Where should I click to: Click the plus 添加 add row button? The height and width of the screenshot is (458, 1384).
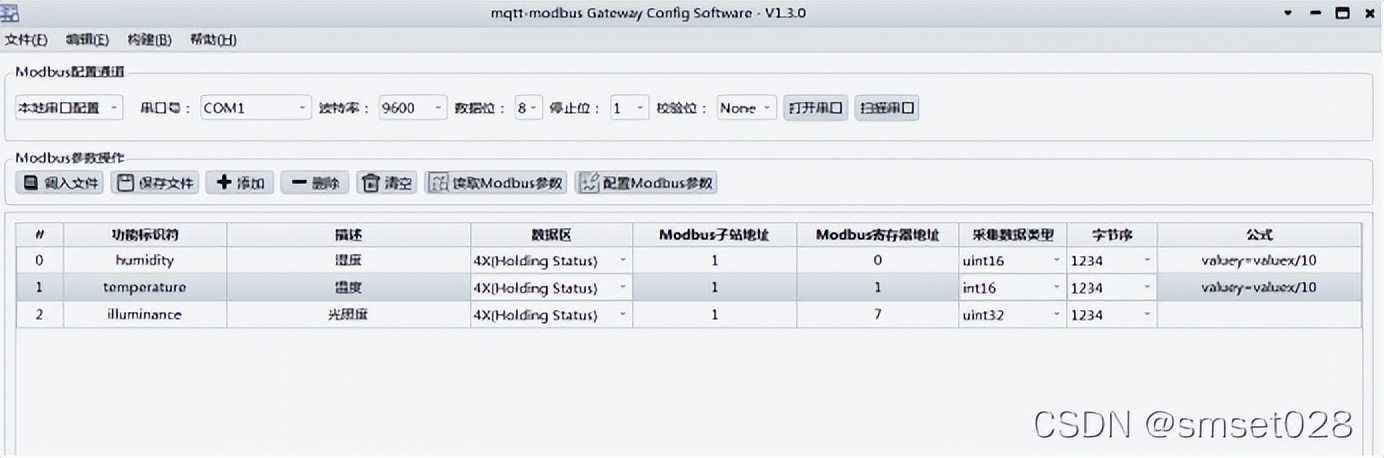(x=240, y=183)
